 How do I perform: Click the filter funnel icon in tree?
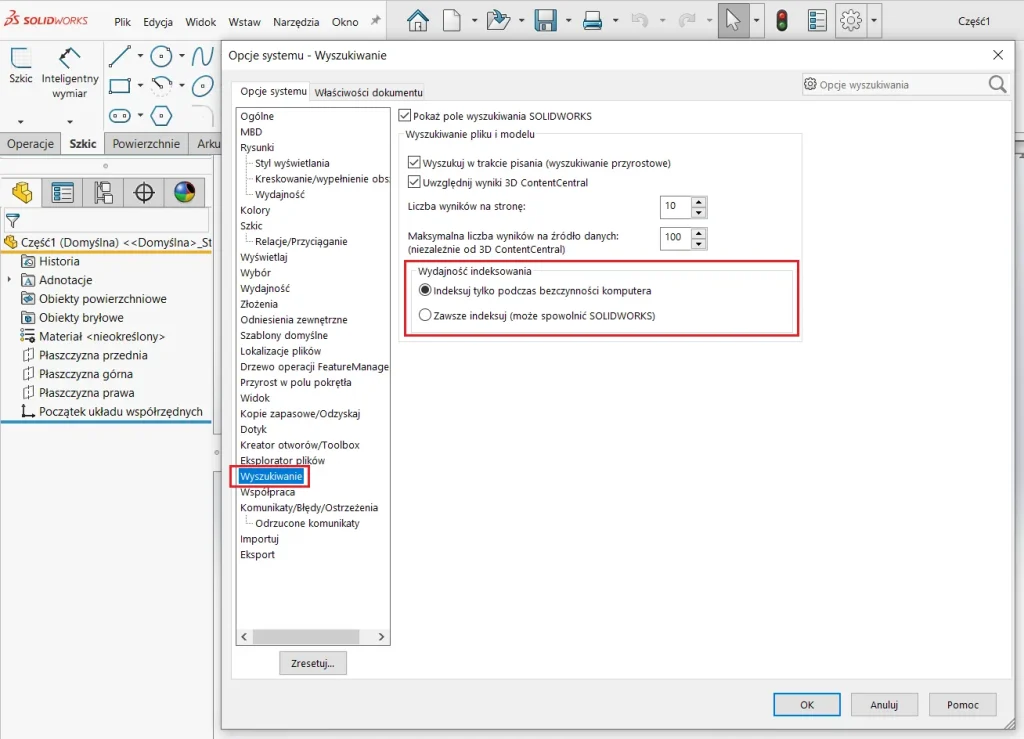[x=12, y=221]
